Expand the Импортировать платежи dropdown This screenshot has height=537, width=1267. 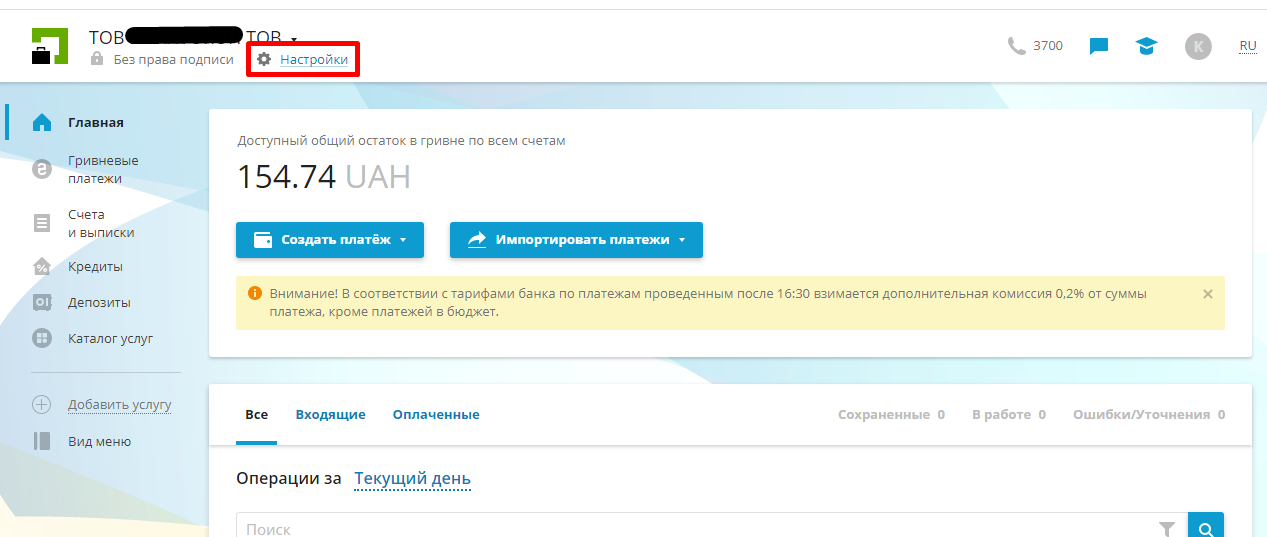coord(576,240)
